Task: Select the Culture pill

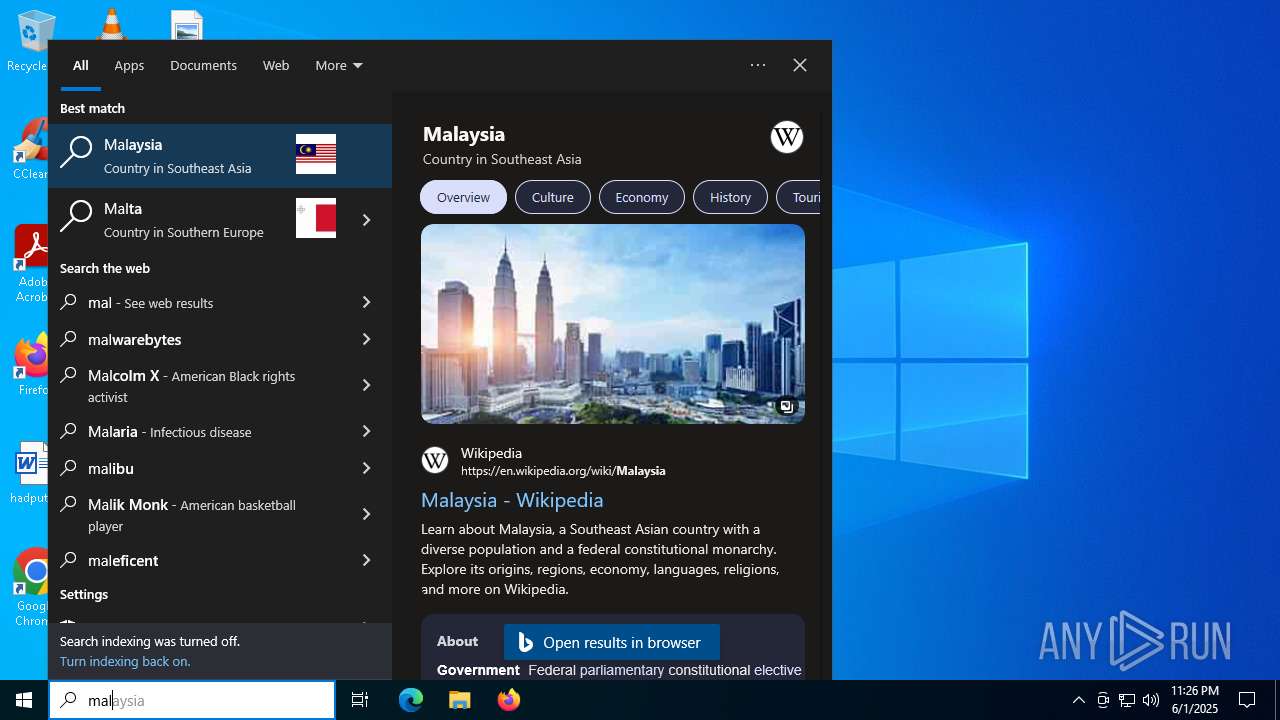Action: (553, 197)
